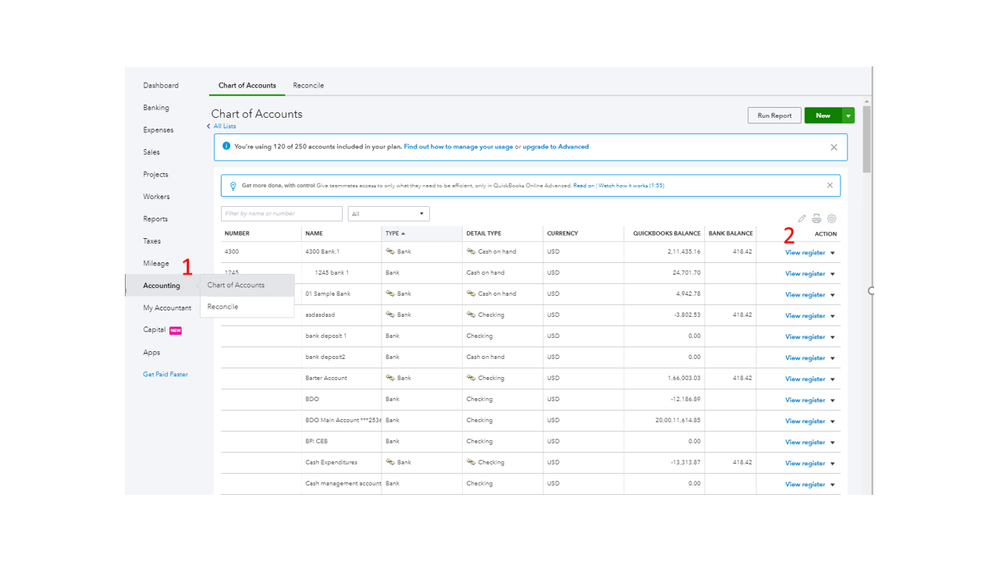Click the detail type icon for asdasdasd
Viewport: 999px width, 562px height.
point(471,315)
